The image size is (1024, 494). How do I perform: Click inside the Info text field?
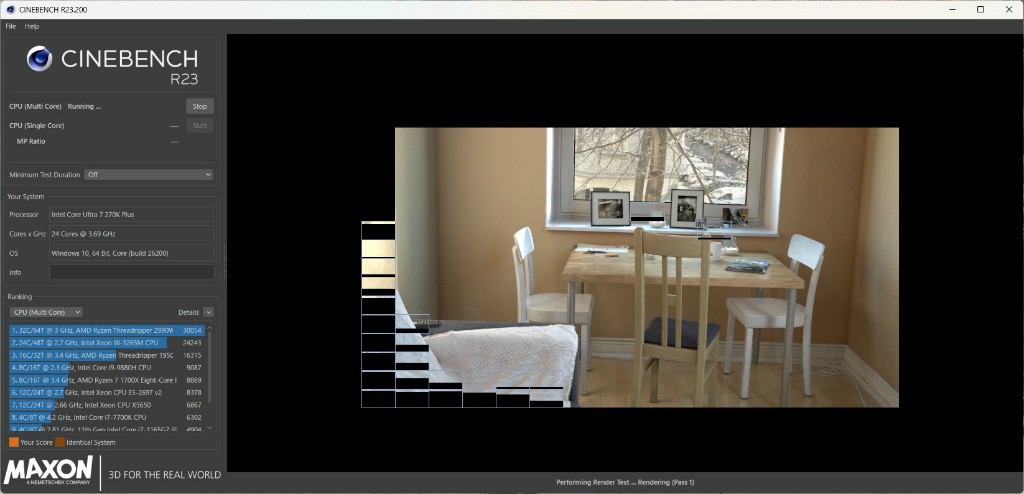coord(131,272)
